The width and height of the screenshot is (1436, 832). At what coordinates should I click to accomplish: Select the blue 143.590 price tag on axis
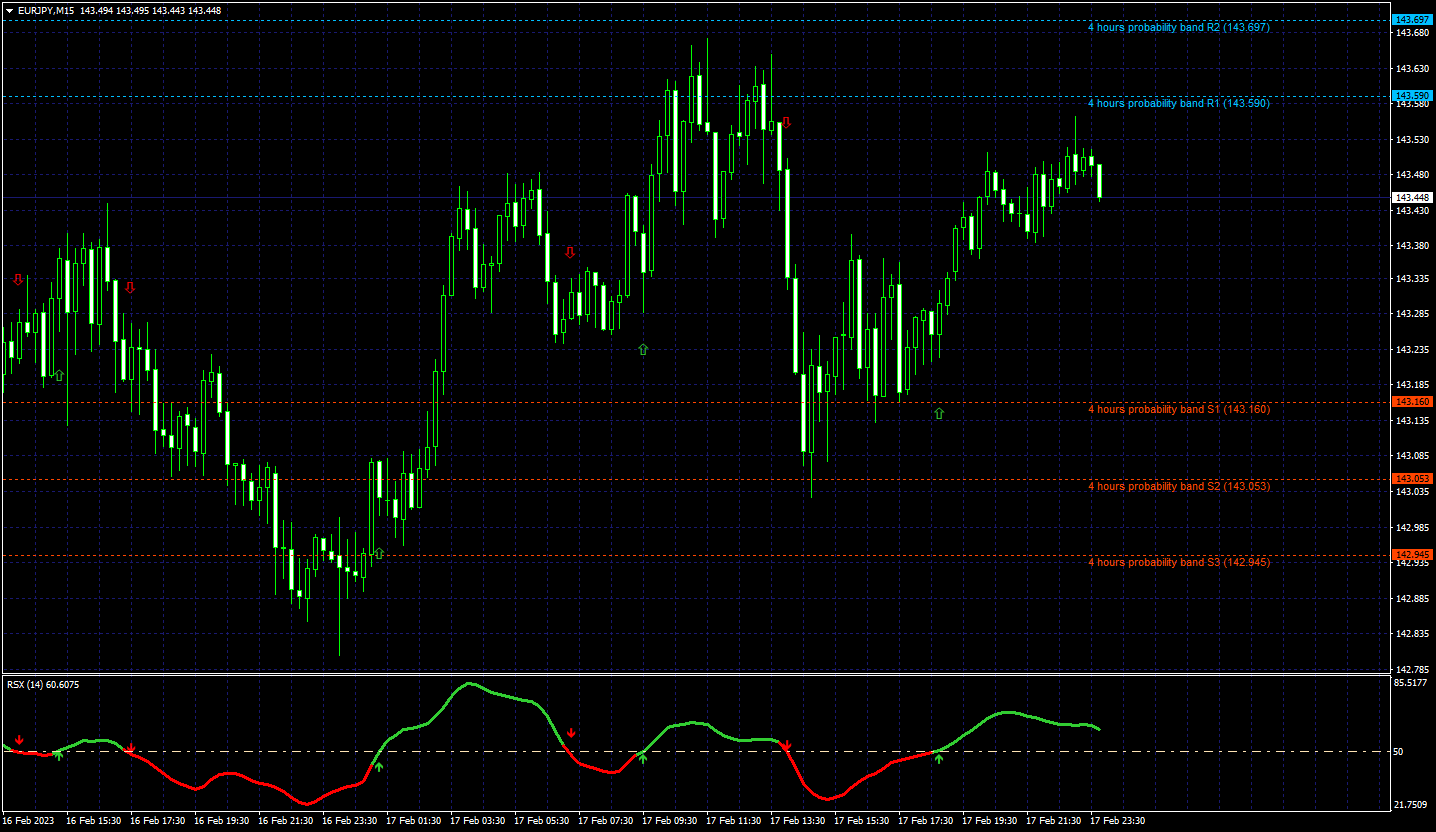[1413, 95]
